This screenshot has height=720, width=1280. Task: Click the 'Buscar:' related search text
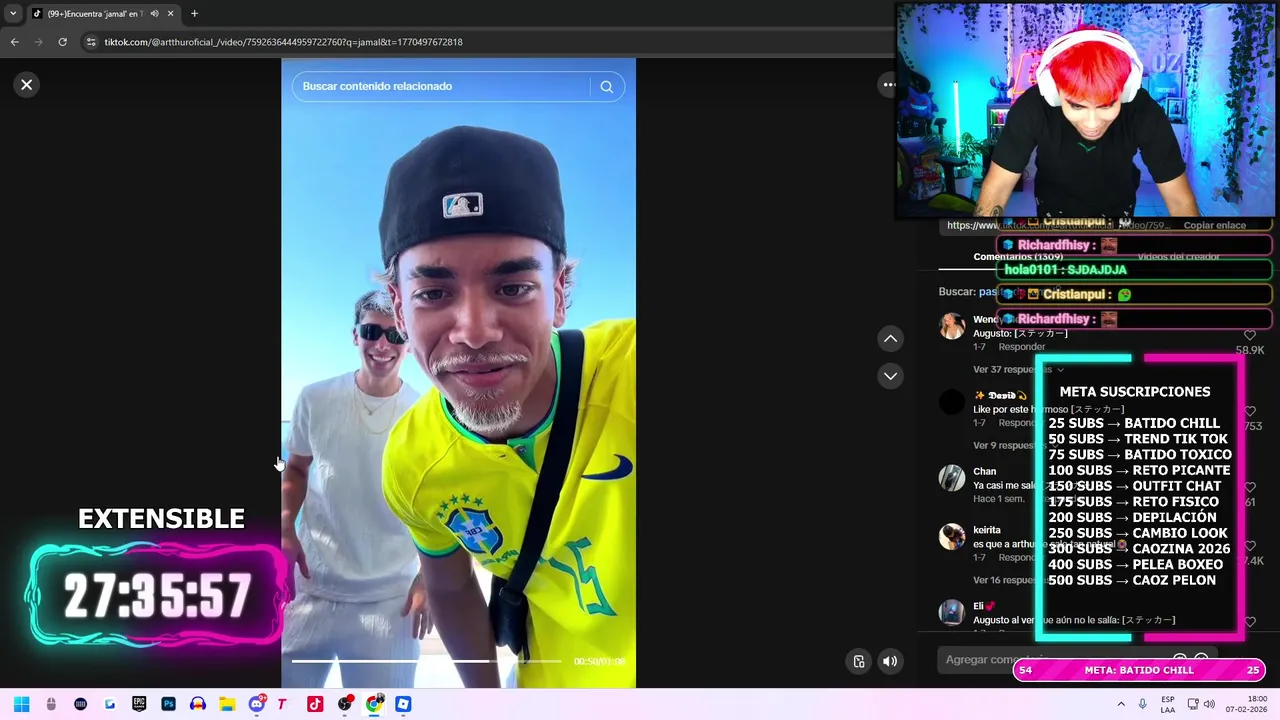pyautogui.click(x=956, y=292)
